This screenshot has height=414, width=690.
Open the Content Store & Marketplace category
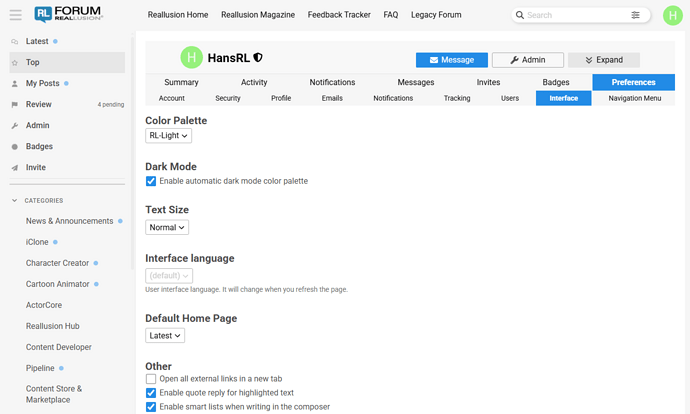[x=54, y=394]
